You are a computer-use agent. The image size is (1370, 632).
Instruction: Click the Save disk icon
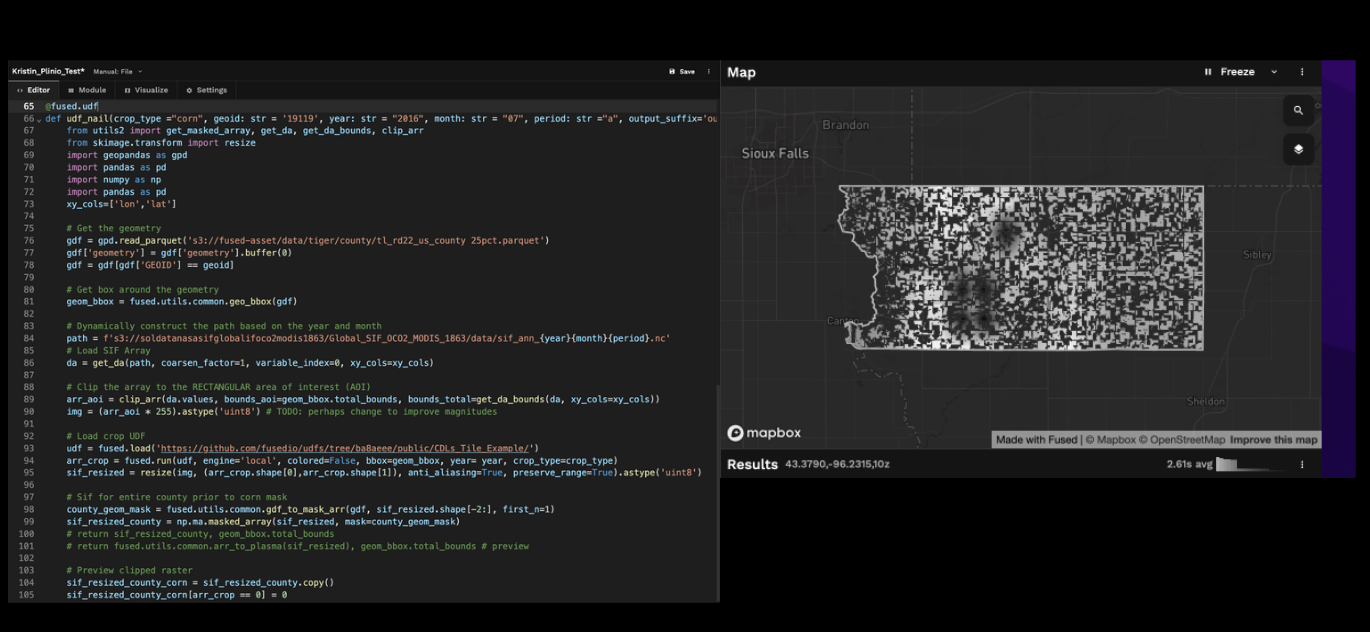coord(673,72)
